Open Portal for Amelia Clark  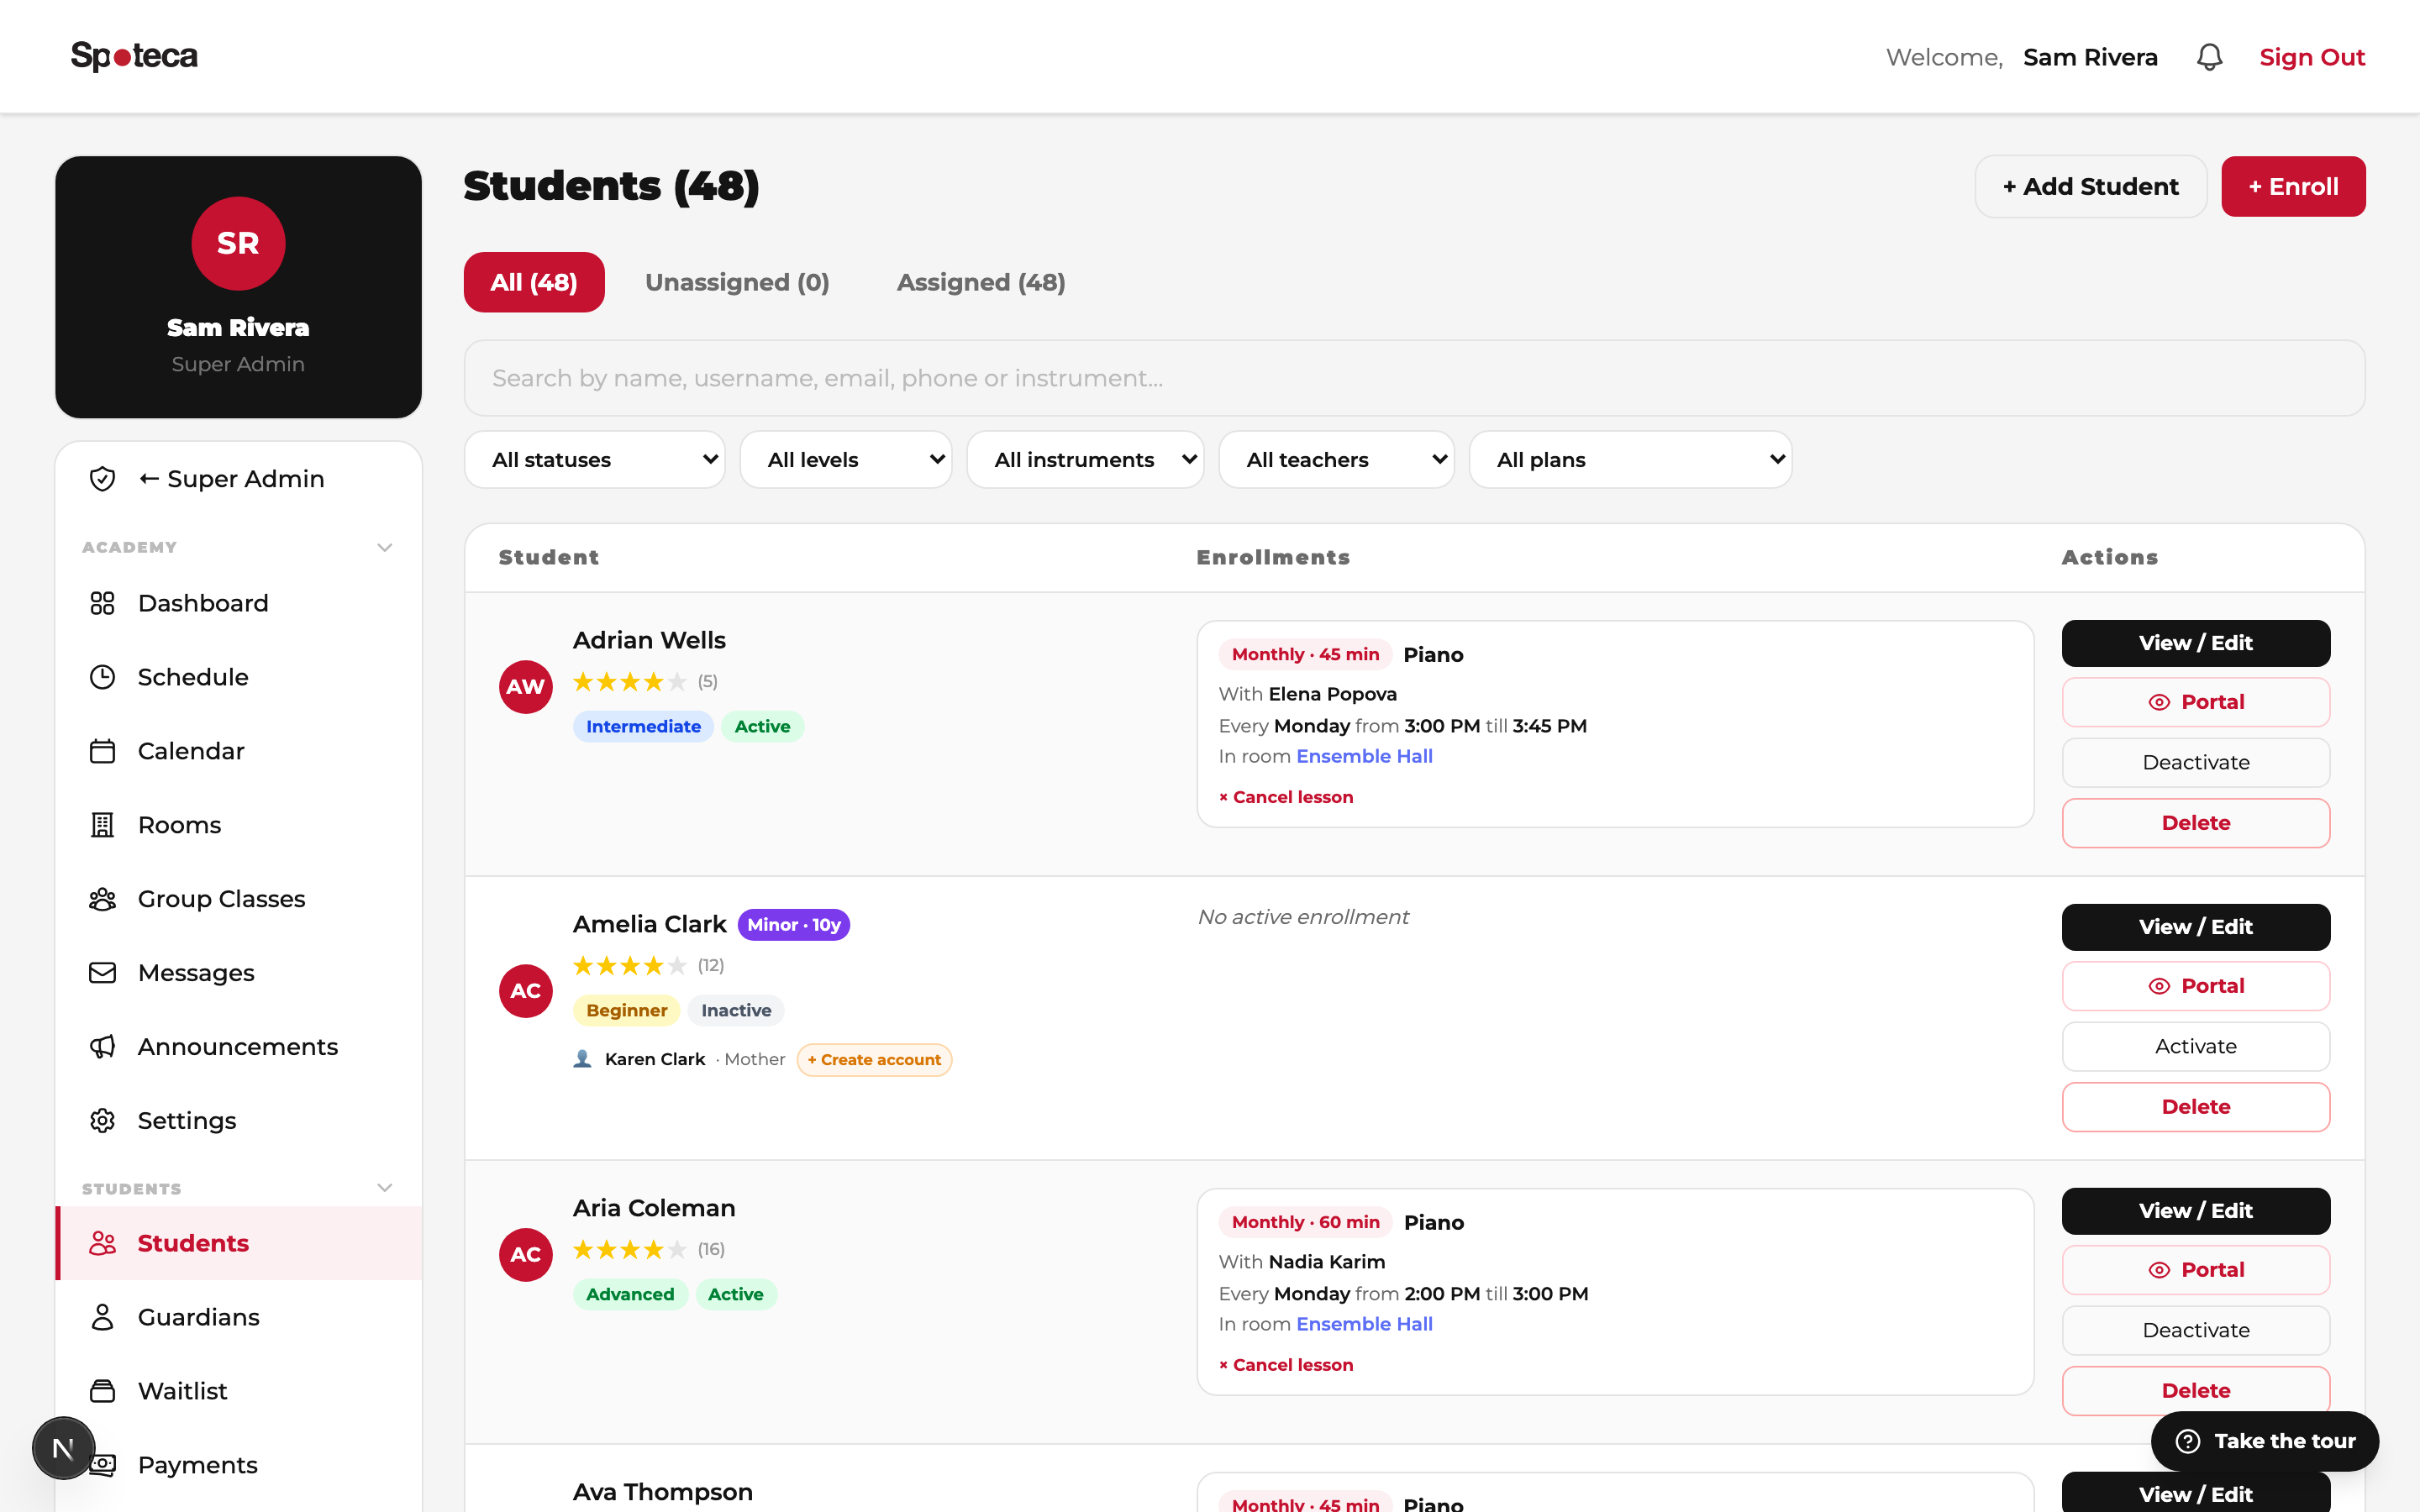(2196, 986)
